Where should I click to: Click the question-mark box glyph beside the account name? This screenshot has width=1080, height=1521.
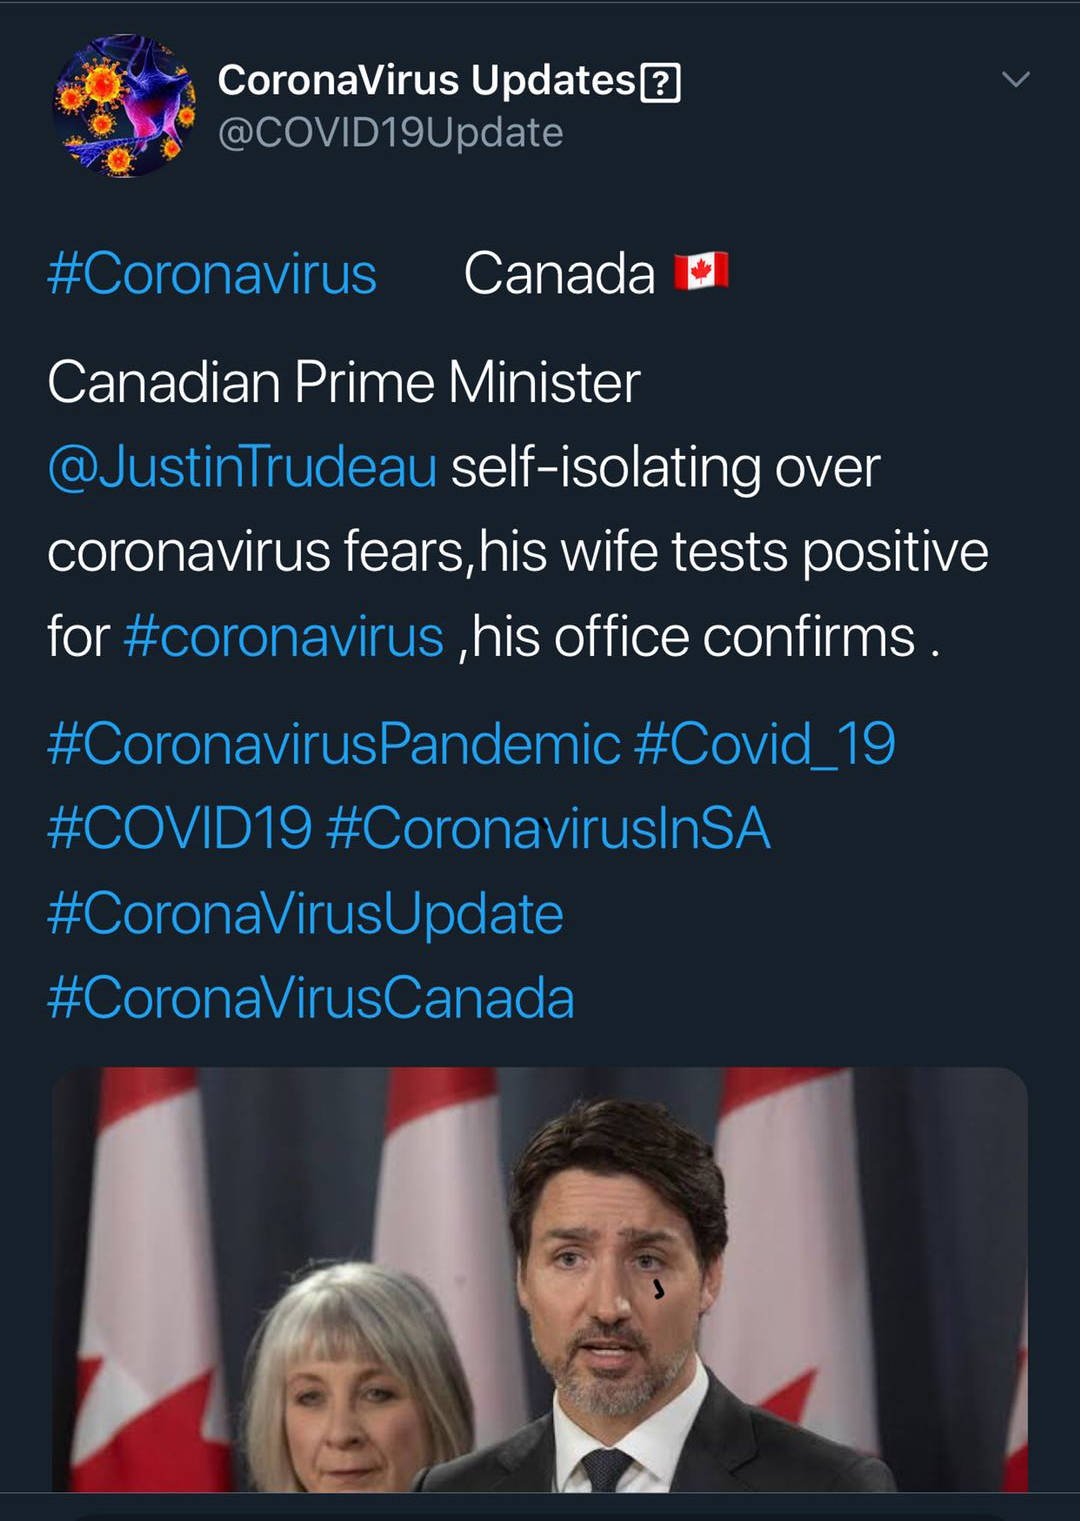coord(660,82)
